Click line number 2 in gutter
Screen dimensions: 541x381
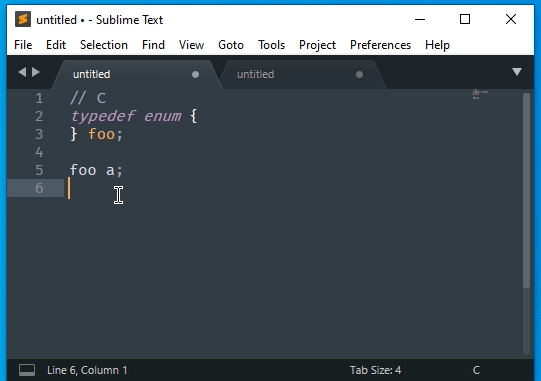point(39,116)
